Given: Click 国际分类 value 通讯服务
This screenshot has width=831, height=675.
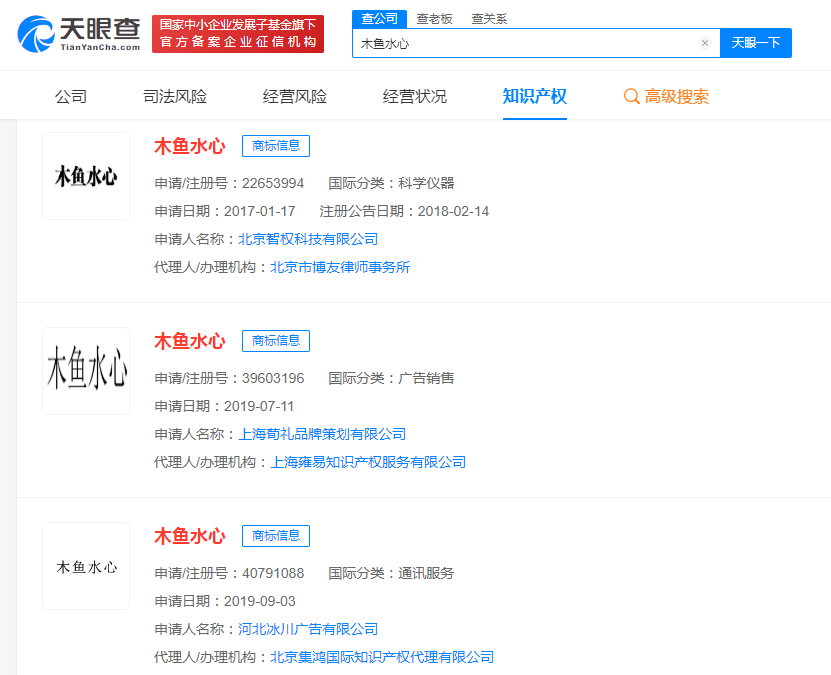Looking at the screenshot, I should pyautogui.click(x=426, y=573).
